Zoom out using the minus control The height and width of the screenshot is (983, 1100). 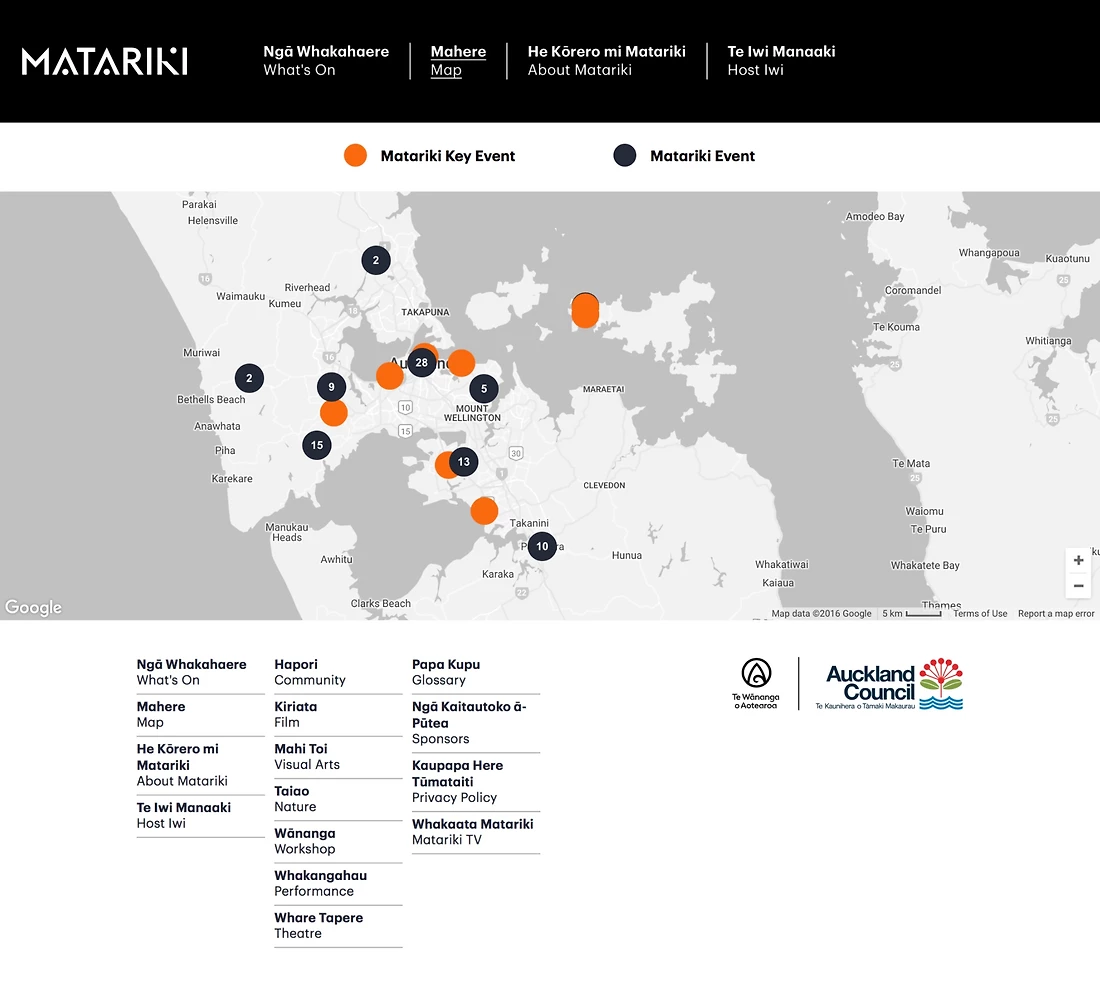pyautogui.click(x=1078, y=585)
